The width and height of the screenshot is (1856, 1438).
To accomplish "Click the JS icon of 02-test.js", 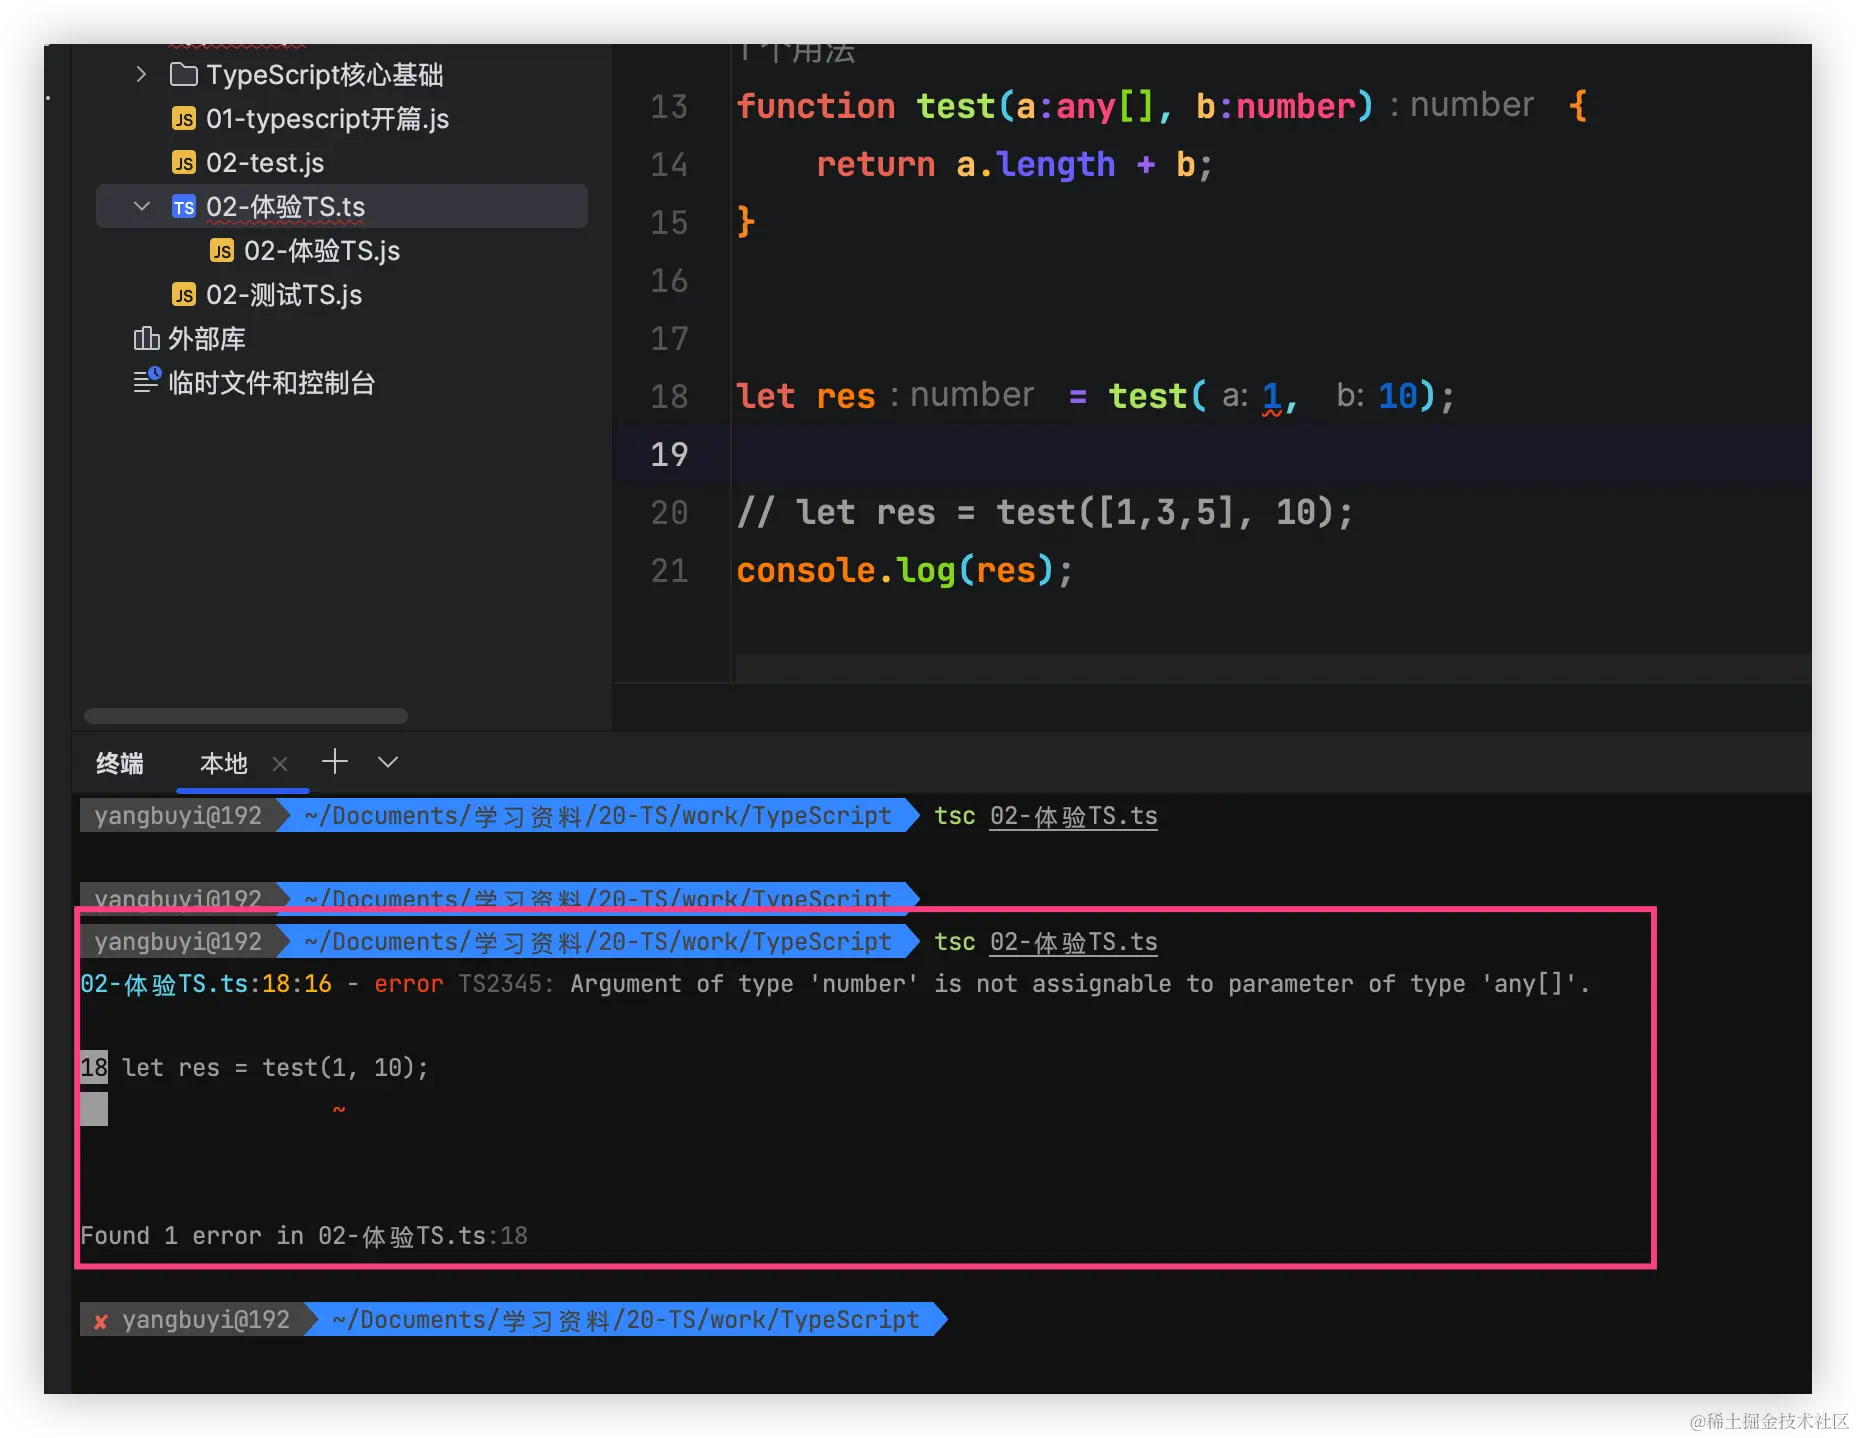I will click(x=184, y=163).
